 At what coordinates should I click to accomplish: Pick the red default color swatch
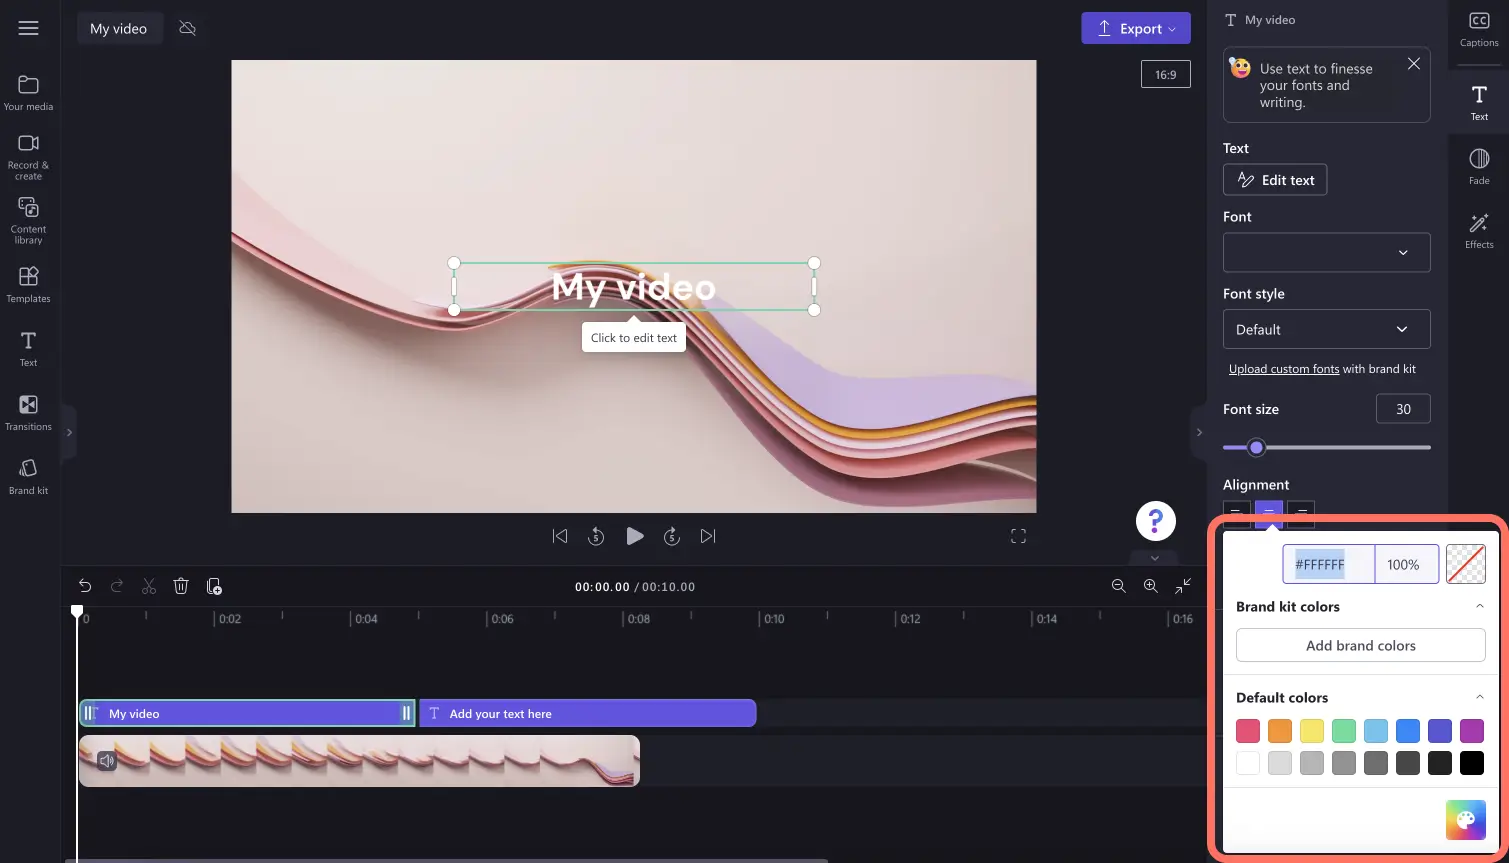[1248, 731]
